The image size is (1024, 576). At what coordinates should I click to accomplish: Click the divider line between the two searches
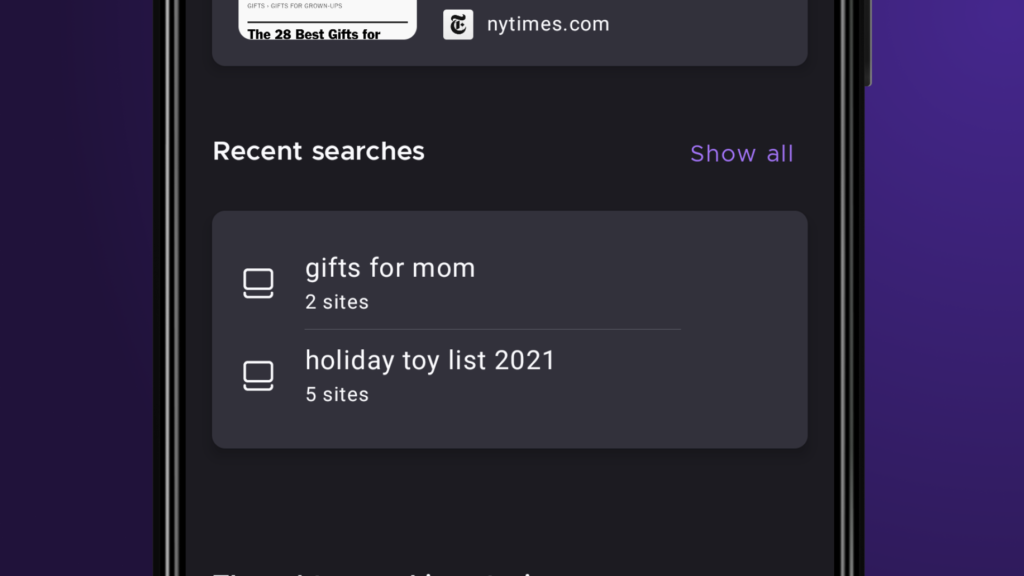pos(492,329)
